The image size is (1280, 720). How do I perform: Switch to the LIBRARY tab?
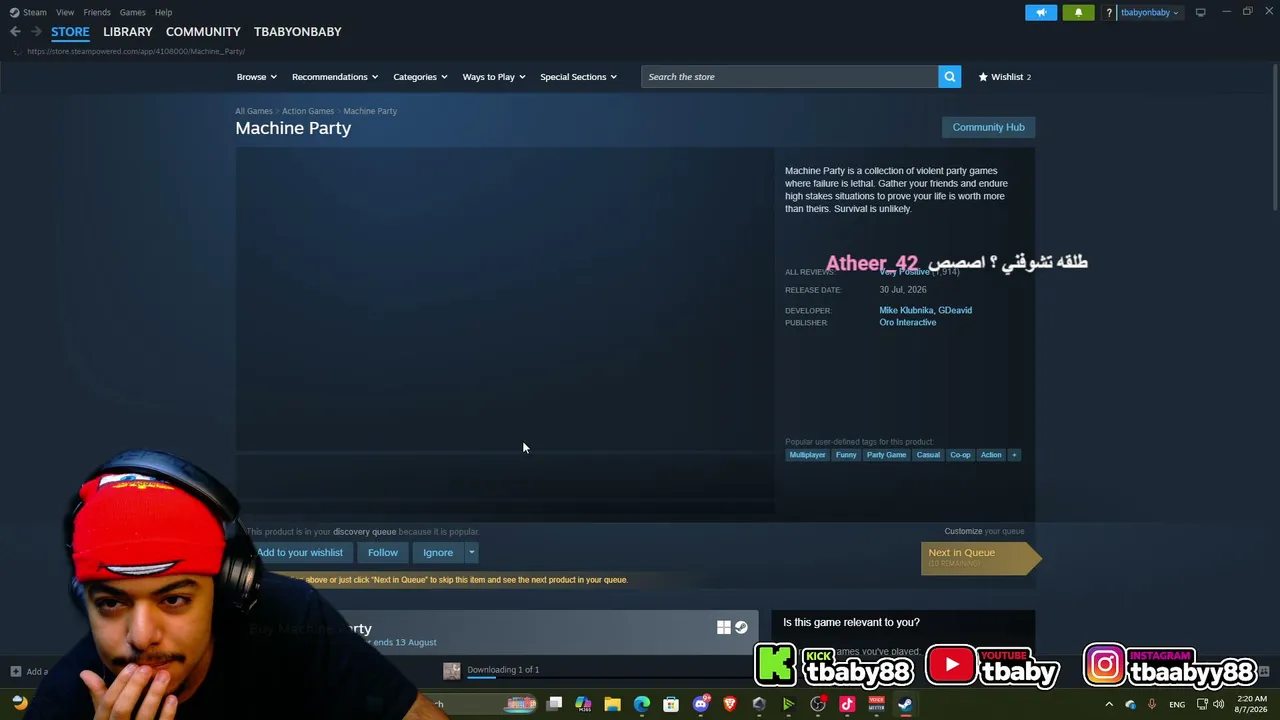pyautogui.click(x=128, y=32)
